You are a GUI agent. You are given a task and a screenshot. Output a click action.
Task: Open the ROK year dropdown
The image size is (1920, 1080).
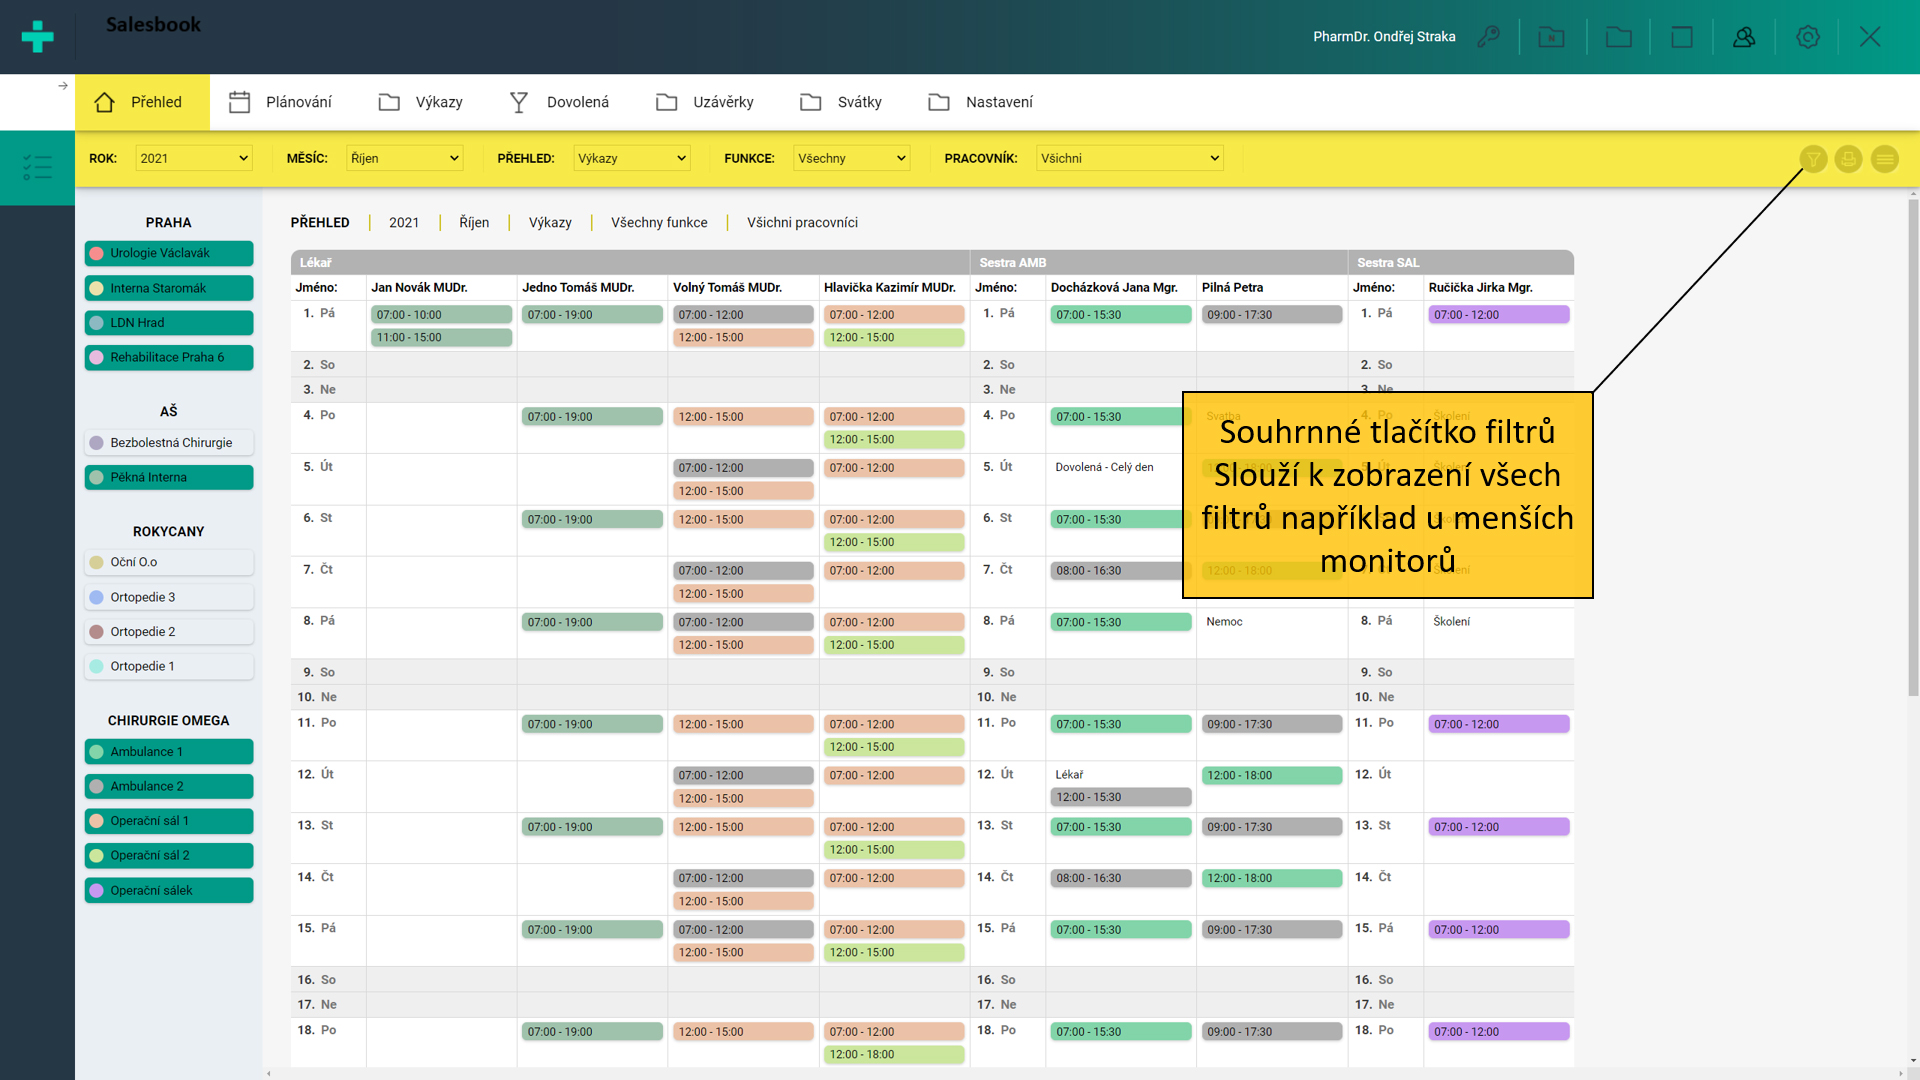[x=193, y=158]
